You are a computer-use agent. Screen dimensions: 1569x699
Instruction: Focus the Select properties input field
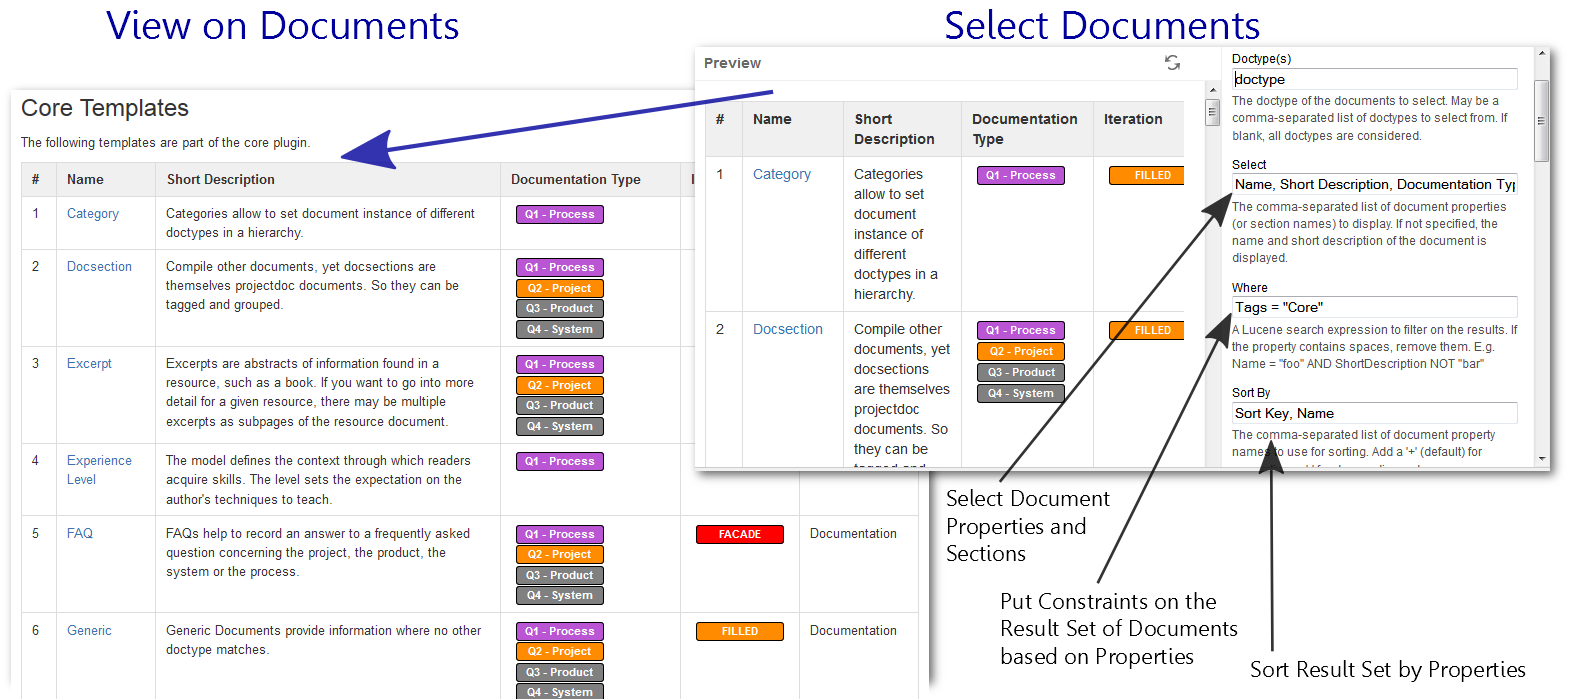click(1374, 185)
